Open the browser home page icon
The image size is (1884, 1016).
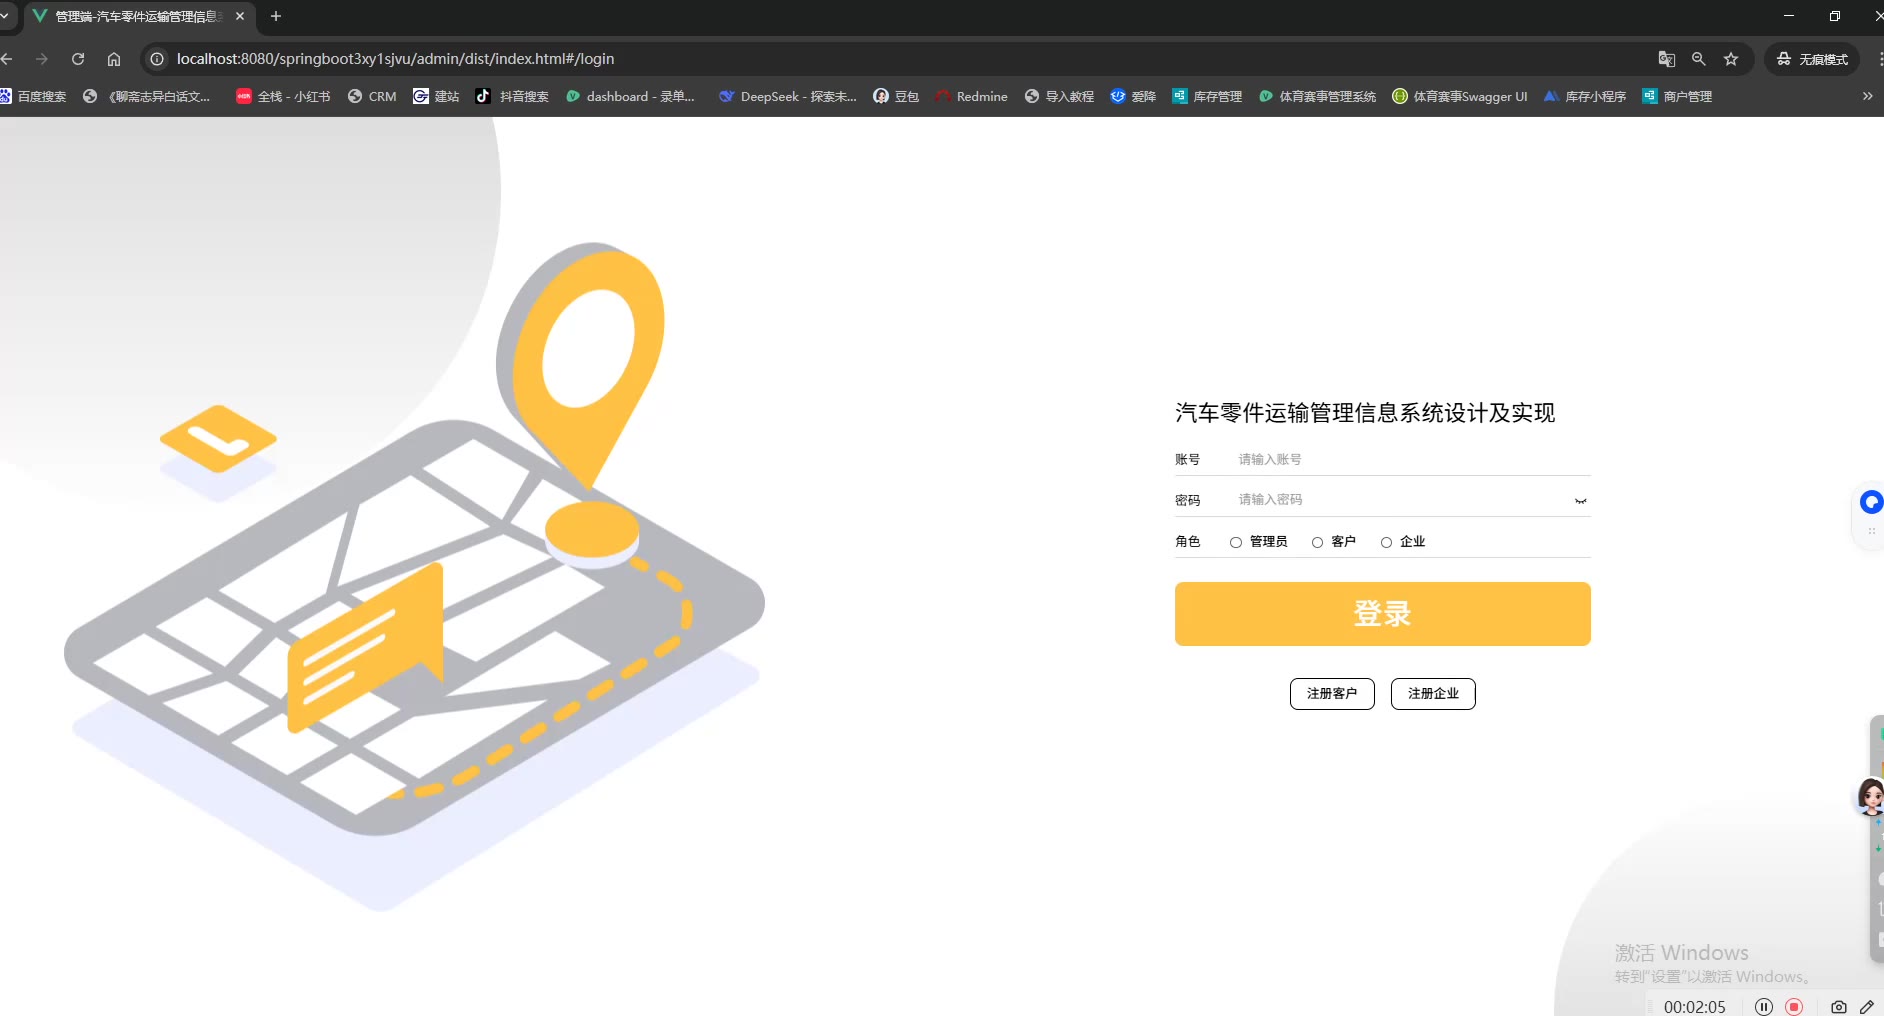click(x=114, y=59)
